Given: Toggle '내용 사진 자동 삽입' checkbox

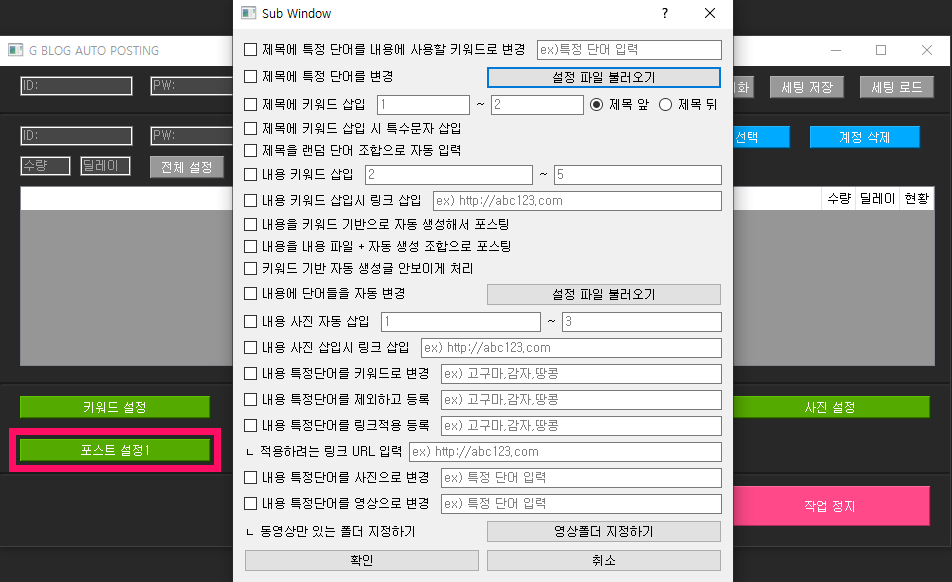Looking at the screenshot, I should [251, 322].
